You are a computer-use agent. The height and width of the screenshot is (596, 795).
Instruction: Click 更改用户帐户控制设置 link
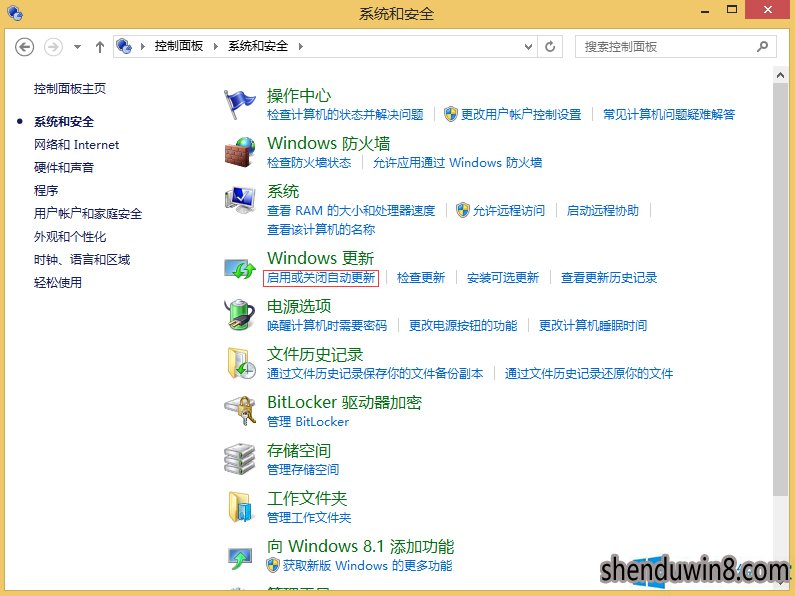coord(521,115)
